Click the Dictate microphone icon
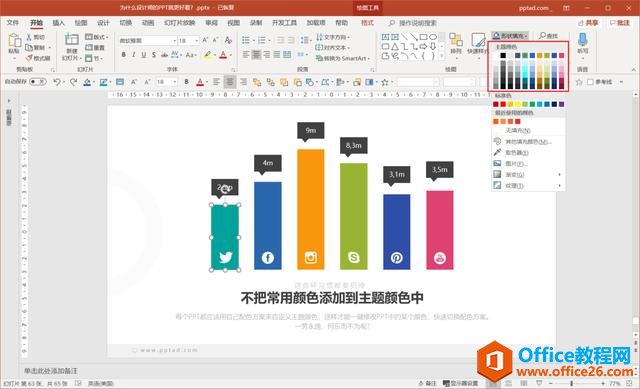The image size is (640, 389). pos(582,43)
